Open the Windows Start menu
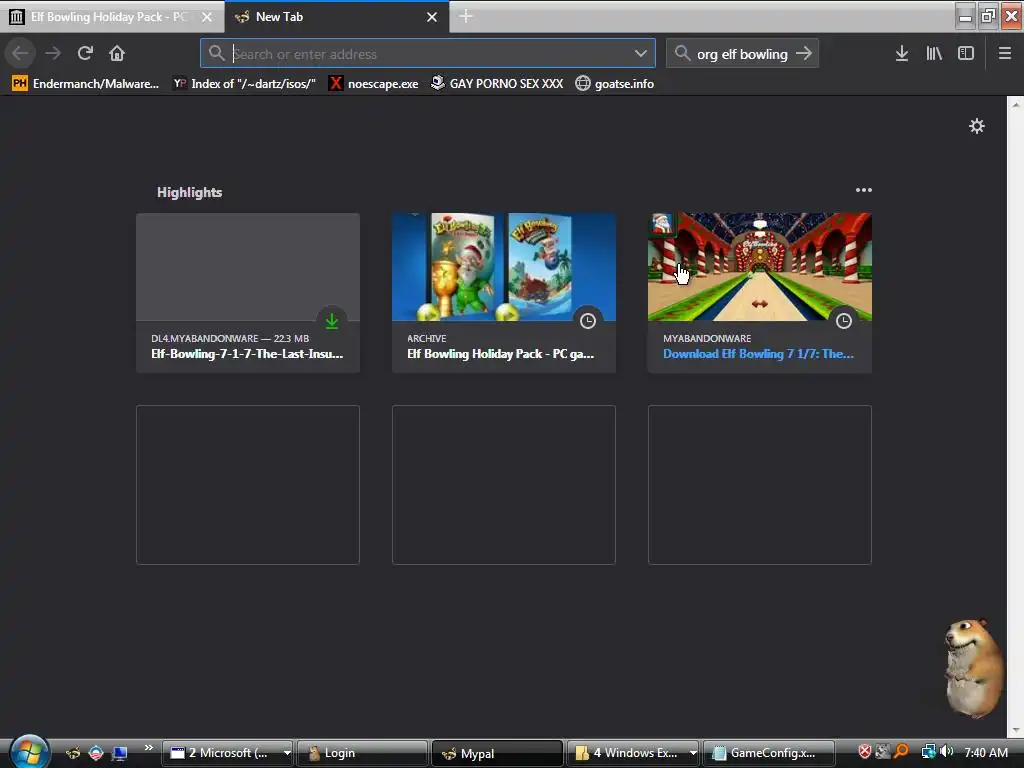Viewport: 1024px width, 768px height. pos(29,752)
